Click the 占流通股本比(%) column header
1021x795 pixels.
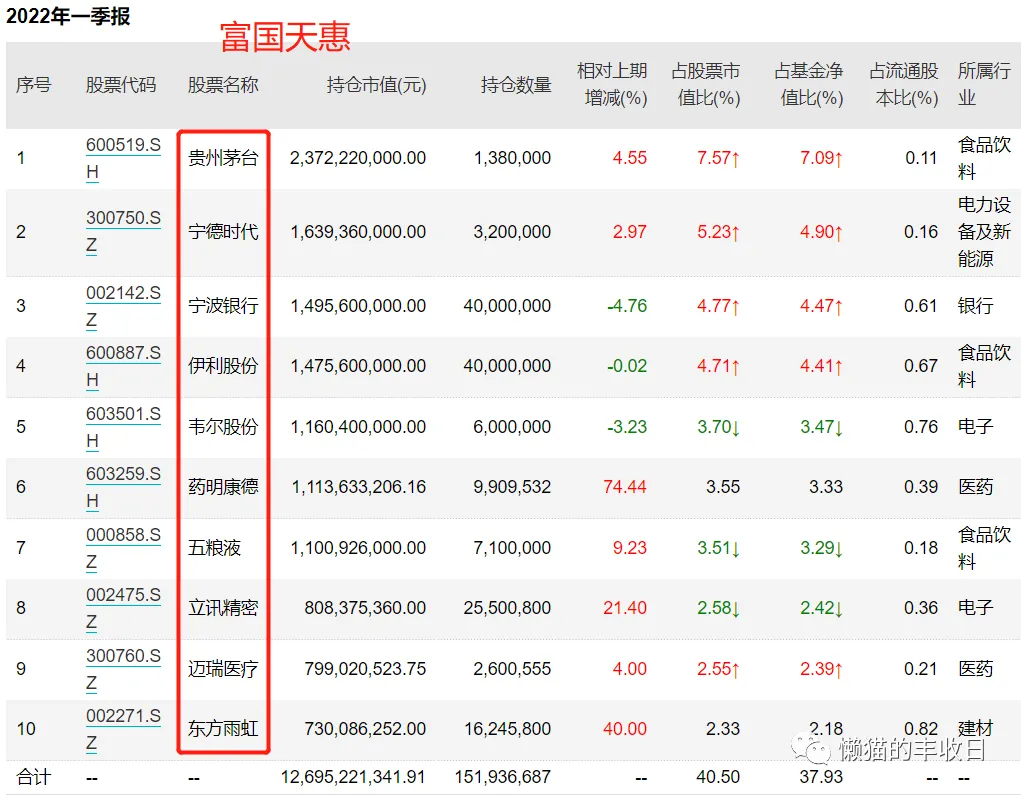(904, 85)
